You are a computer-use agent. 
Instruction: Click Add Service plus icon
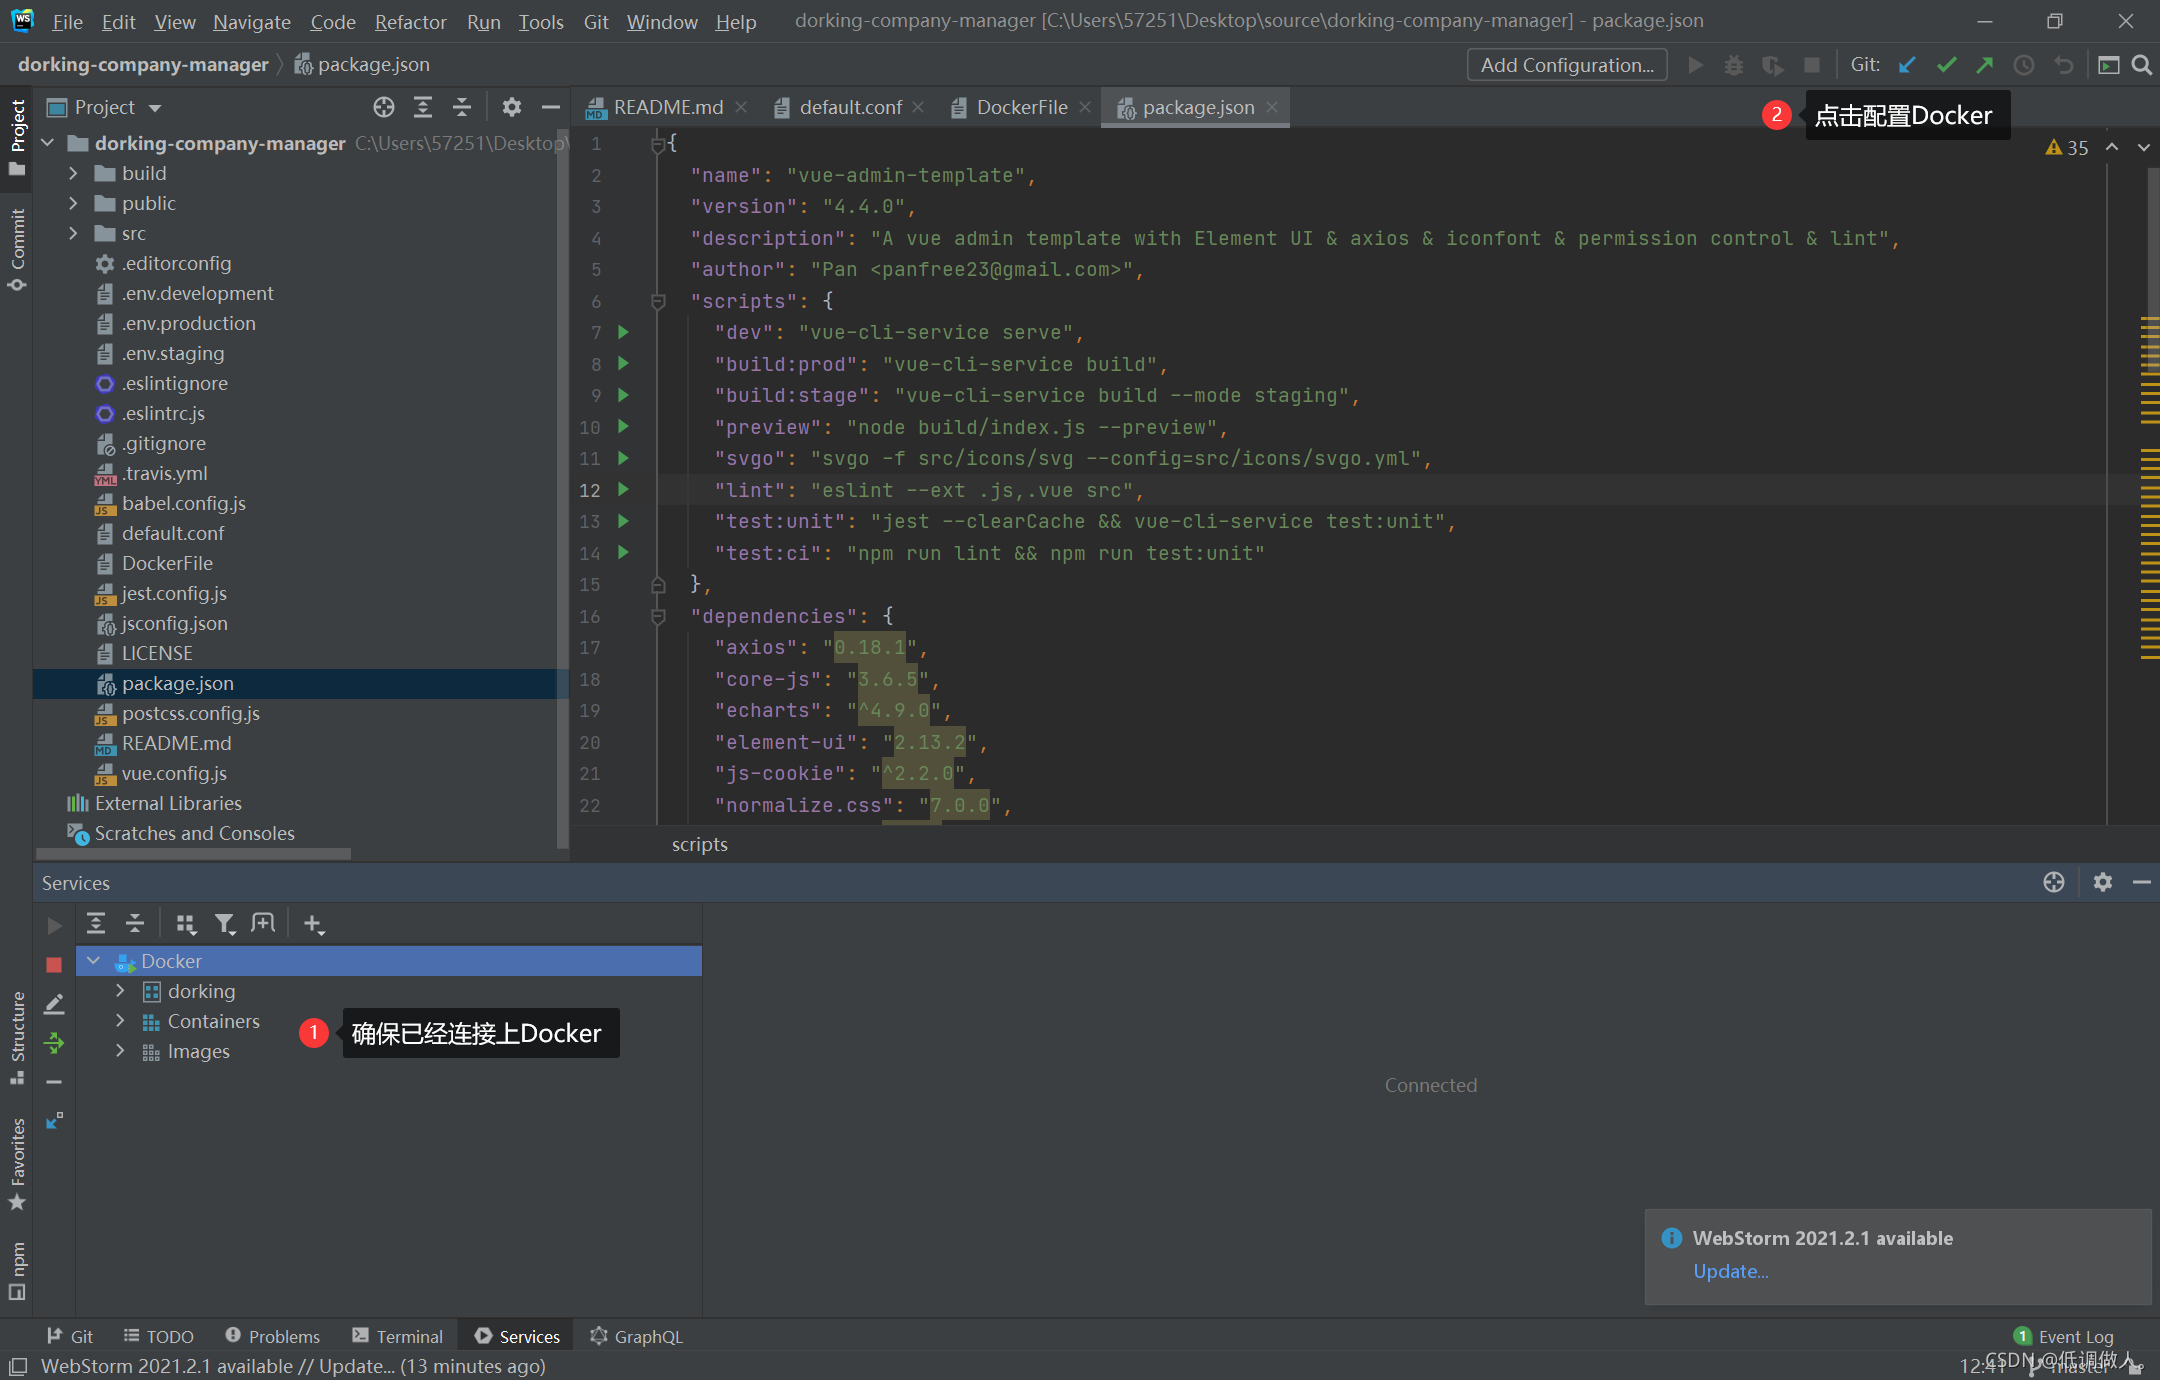[314, 923]
